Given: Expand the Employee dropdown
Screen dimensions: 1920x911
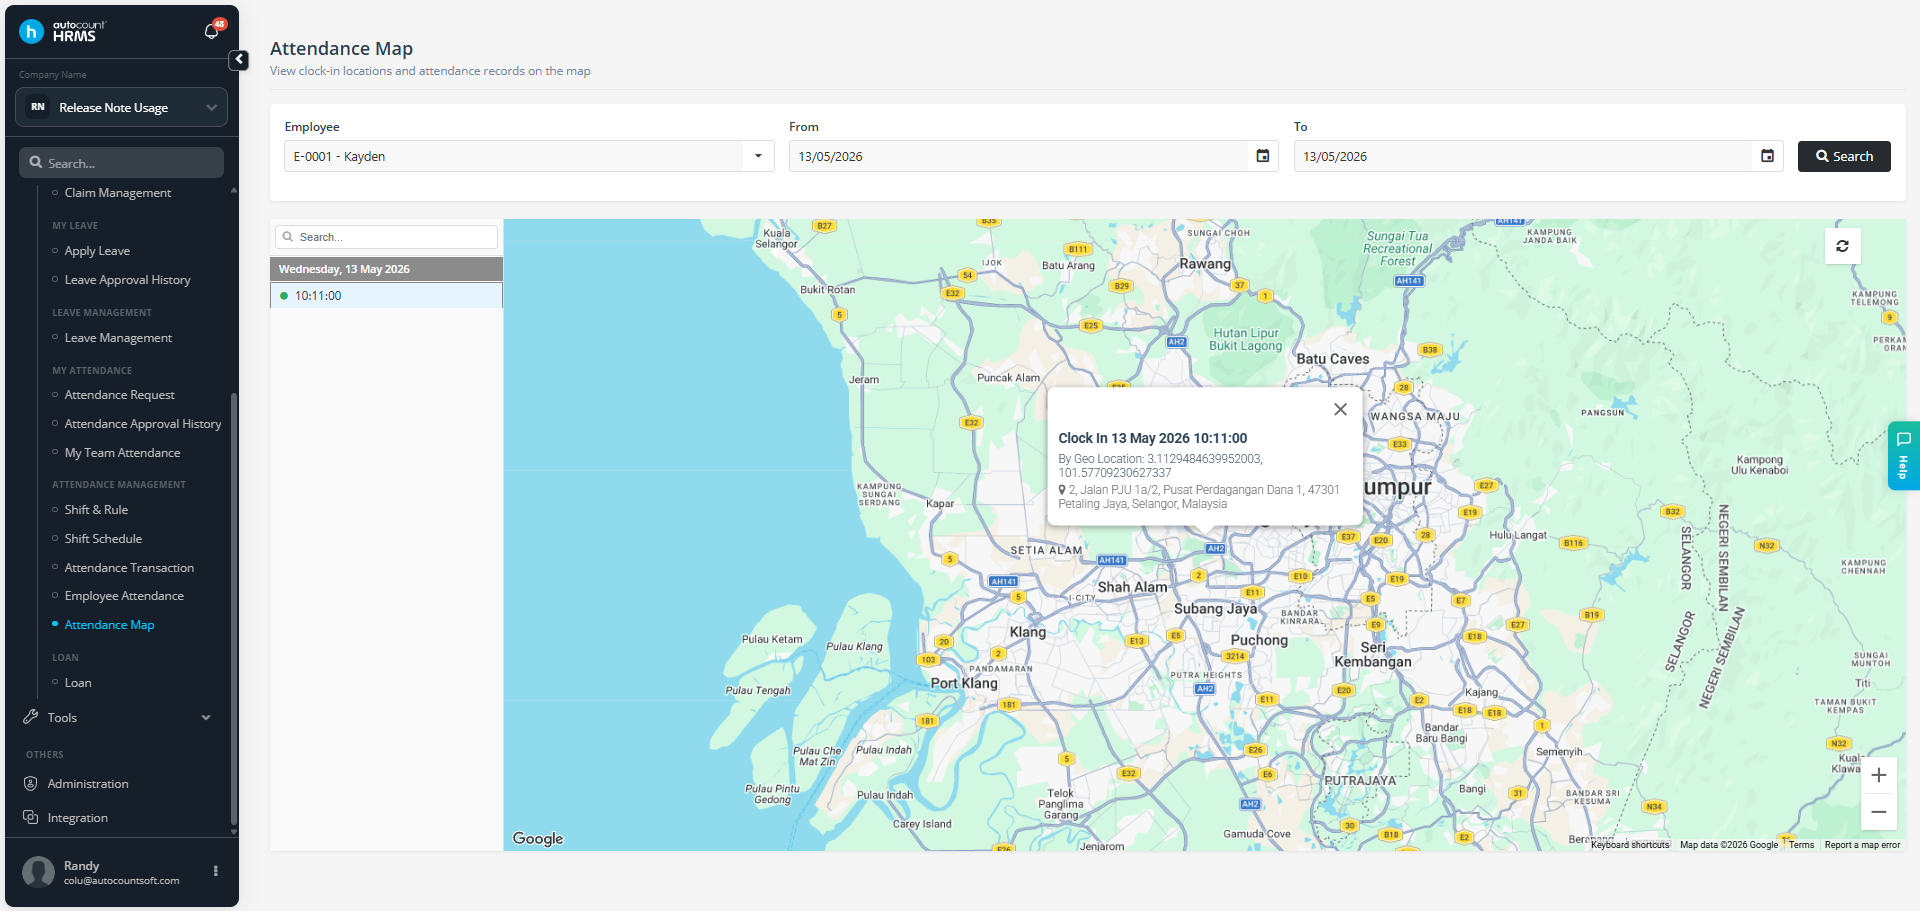Looking at the screenshot, I should point(529,156).
